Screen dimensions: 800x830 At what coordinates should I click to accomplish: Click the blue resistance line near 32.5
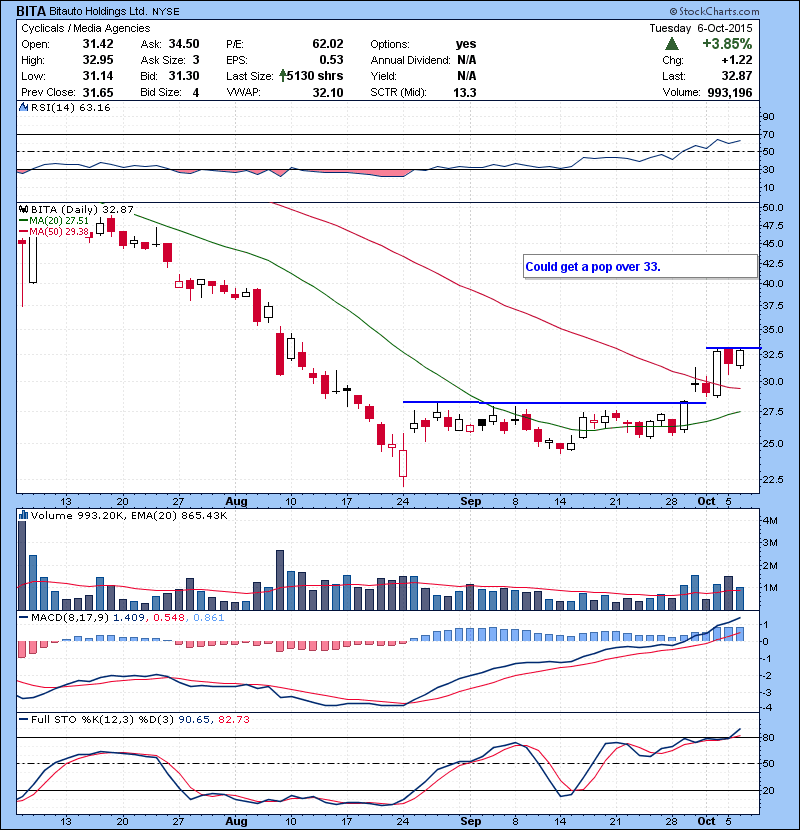click(733, 348)
